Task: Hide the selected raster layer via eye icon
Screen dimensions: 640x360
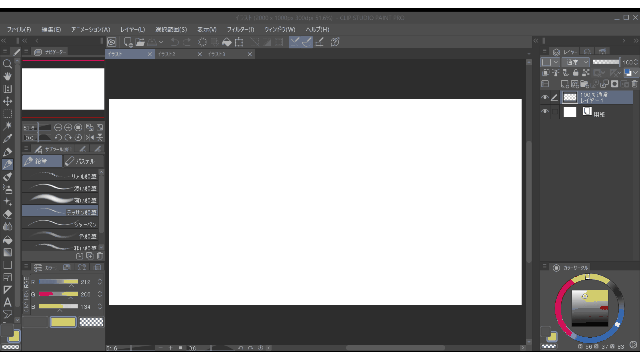Action: pos(545,98)
